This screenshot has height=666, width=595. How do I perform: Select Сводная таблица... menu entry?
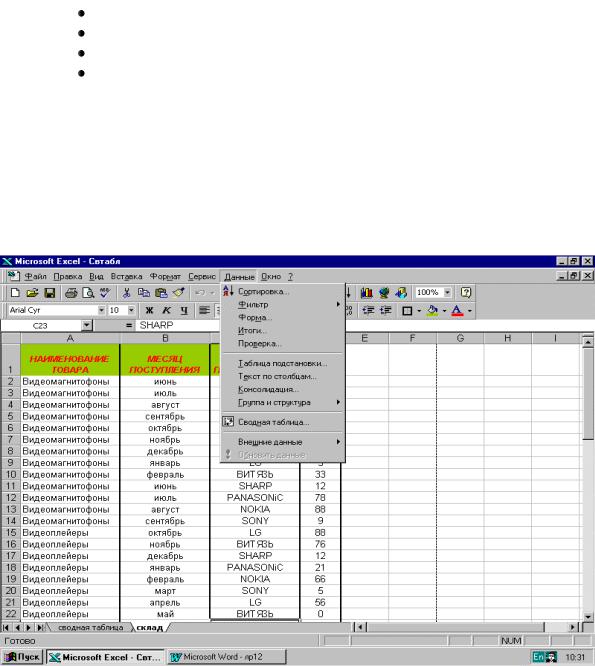pos(283,422)
